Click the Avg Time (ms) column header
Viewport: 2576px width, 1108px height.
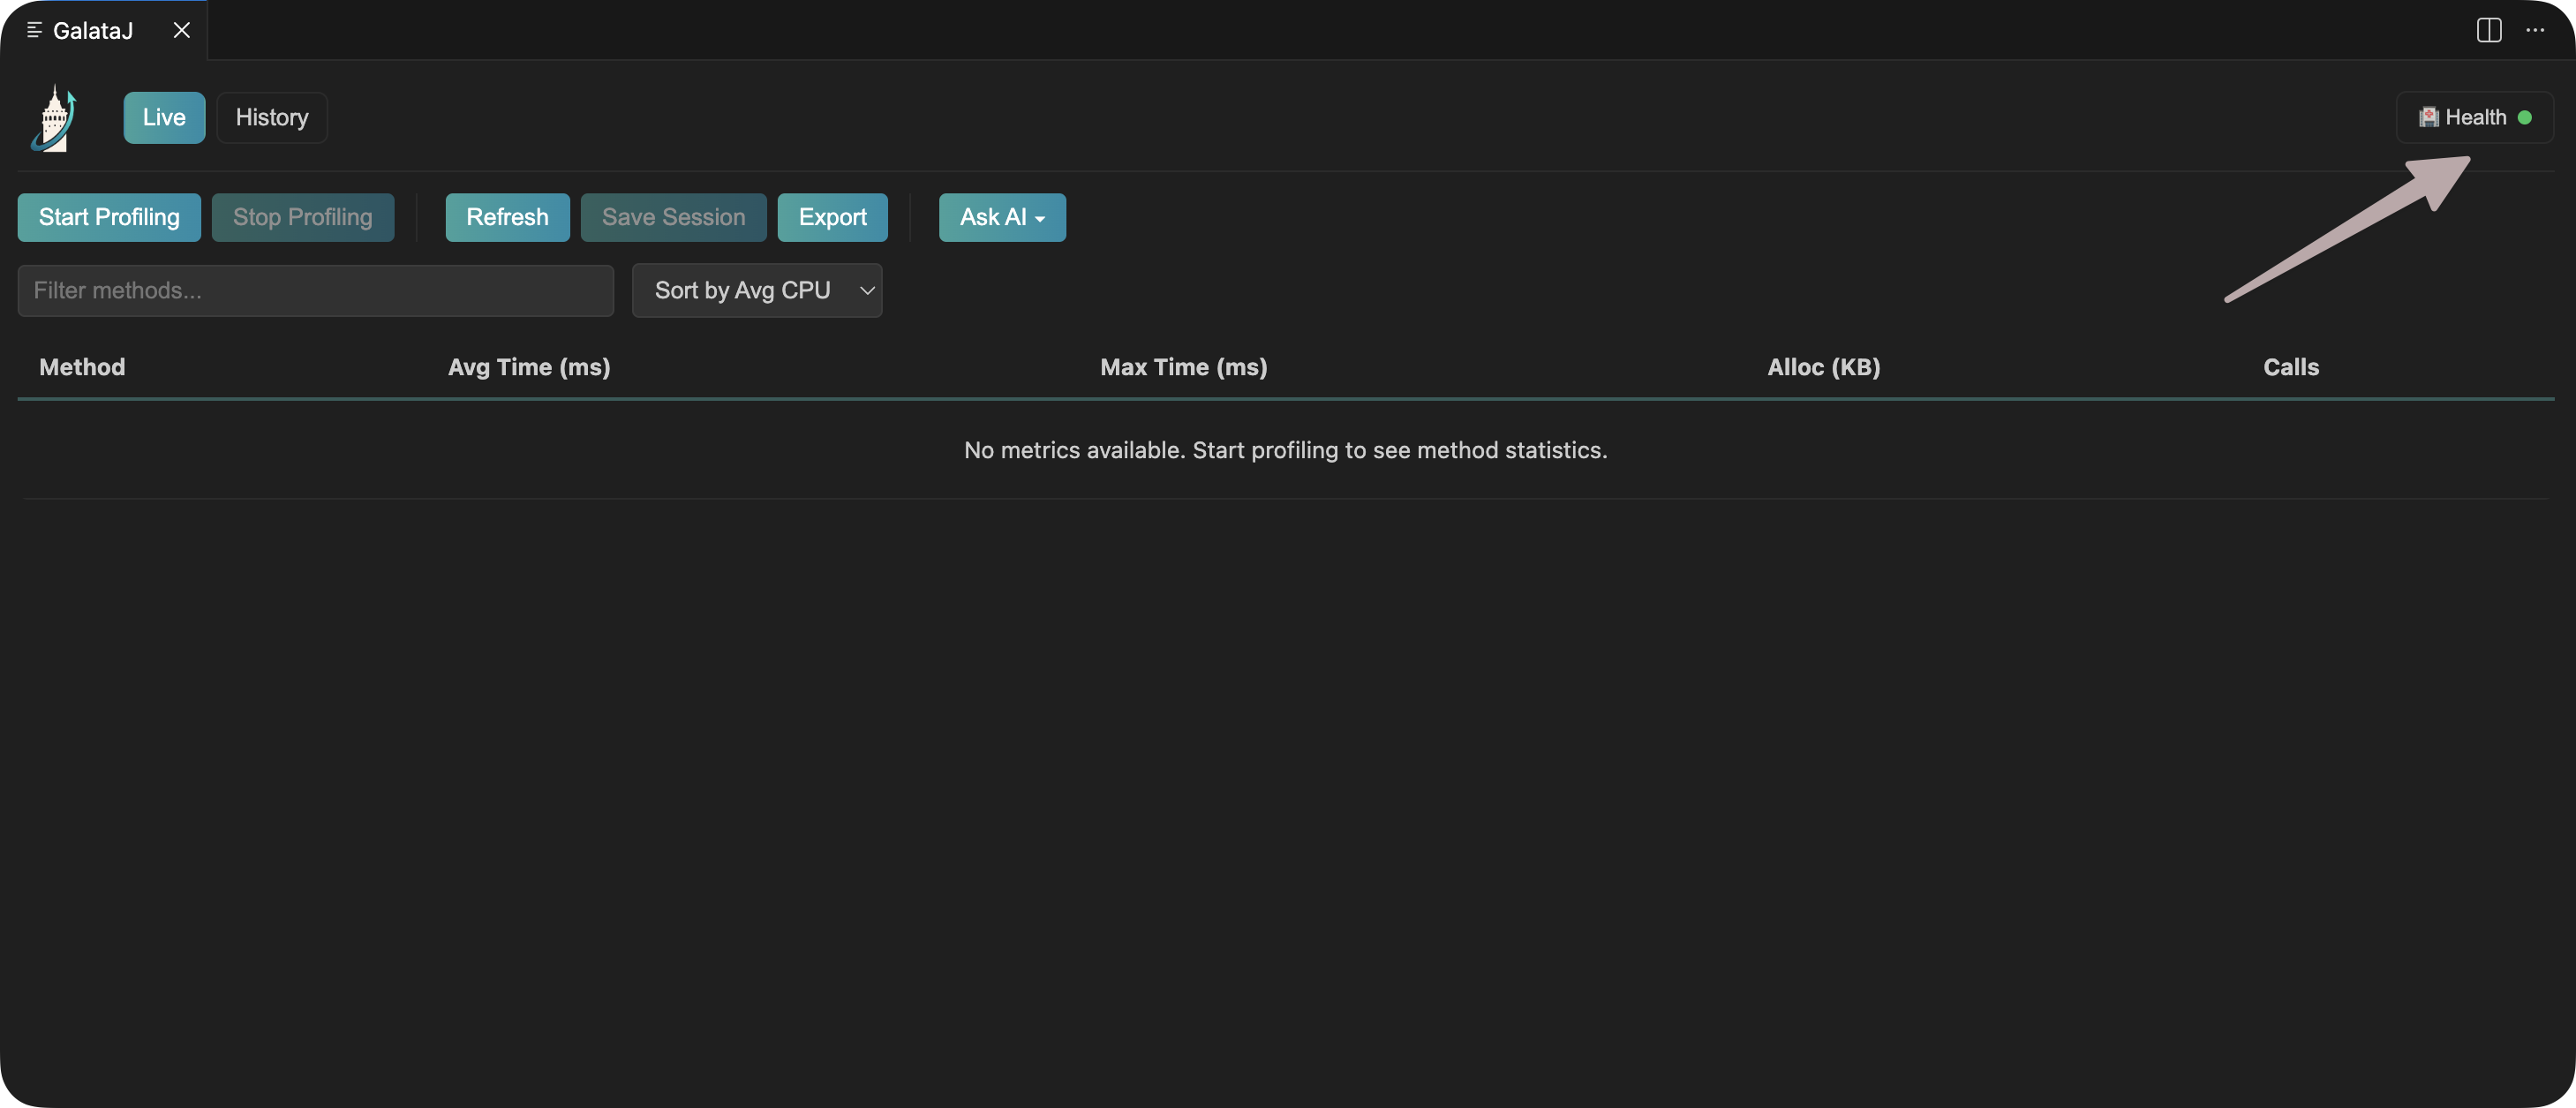coord(528,367)
